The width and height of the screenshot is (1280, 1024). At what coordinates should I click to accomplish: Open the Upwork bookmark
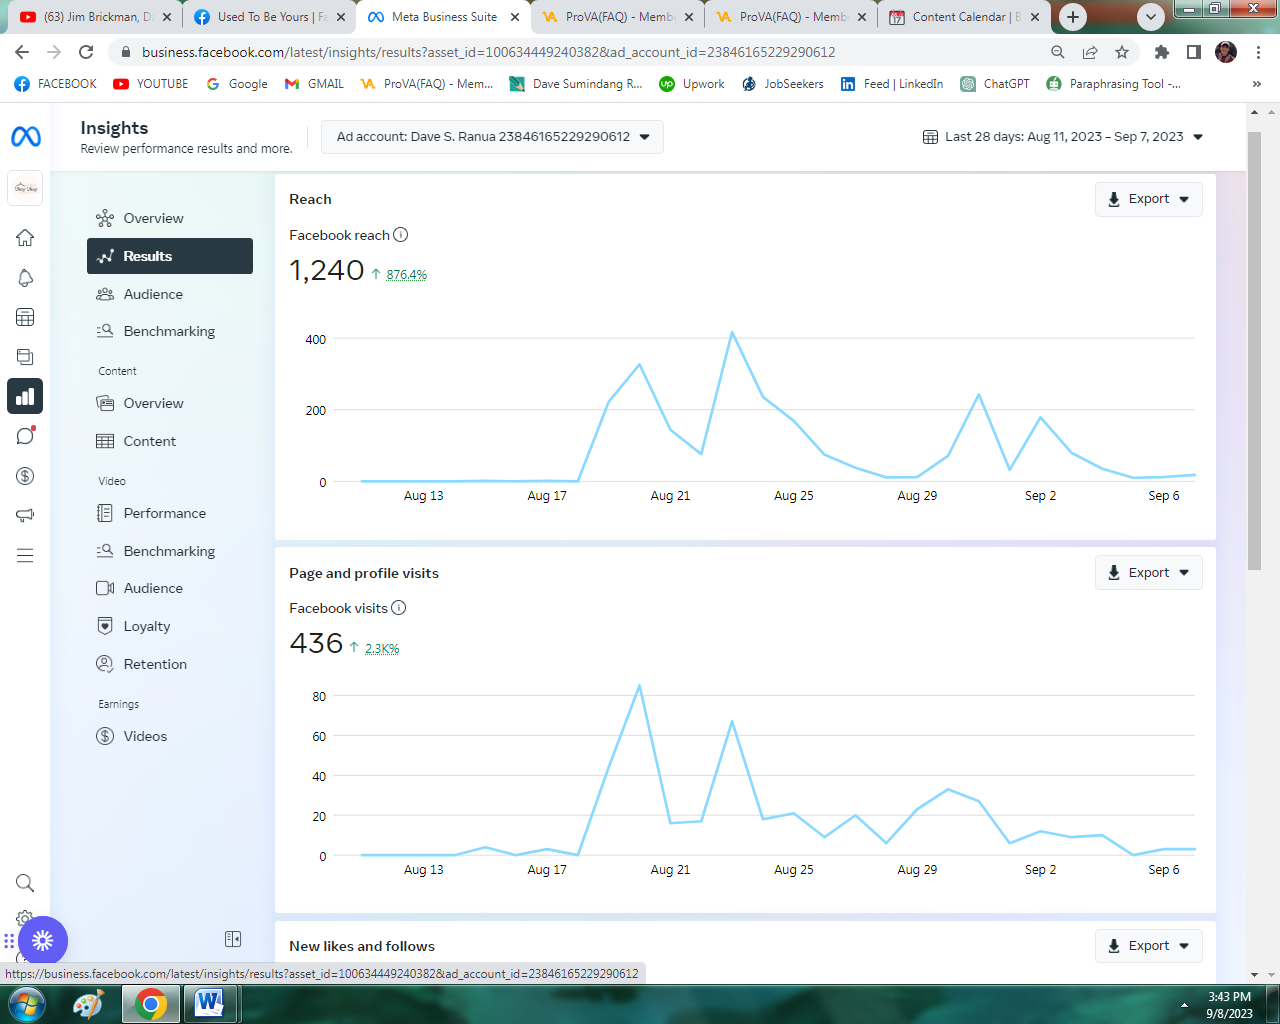coord(692,84)
